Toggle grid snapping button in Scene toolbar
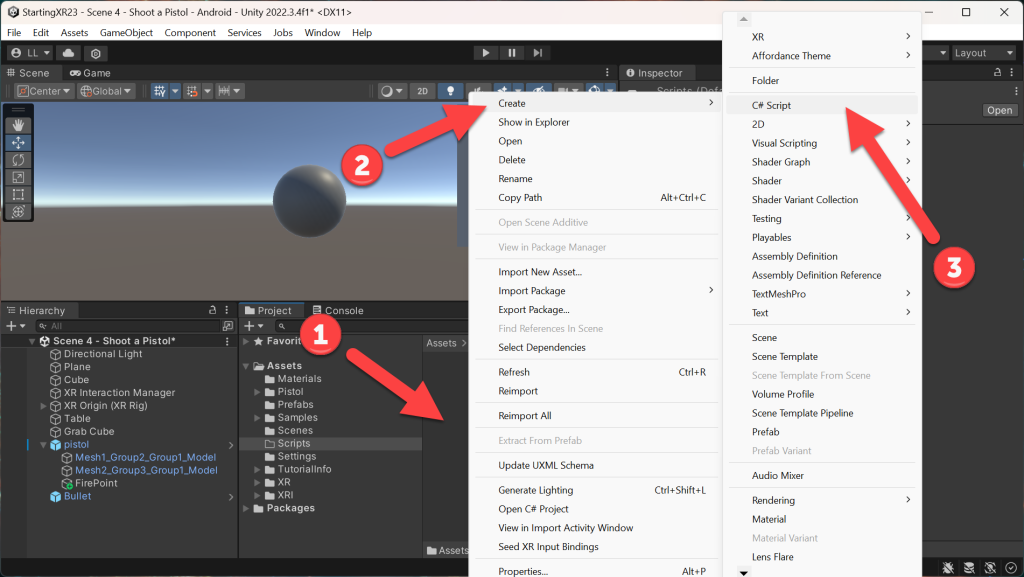The width and height of the screenshot is (1024, 577). coord(192,91)
